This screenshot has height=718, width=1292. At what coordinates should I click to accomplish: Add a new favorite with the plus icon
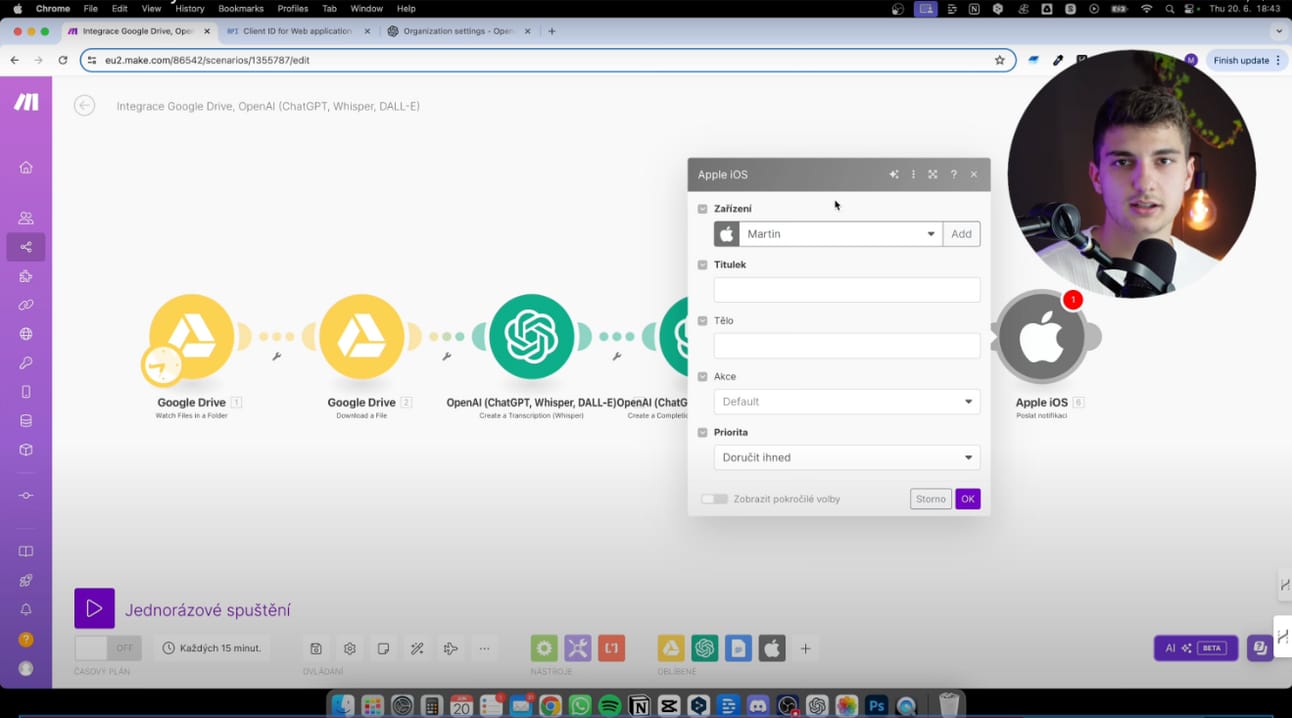coord(805,649)
